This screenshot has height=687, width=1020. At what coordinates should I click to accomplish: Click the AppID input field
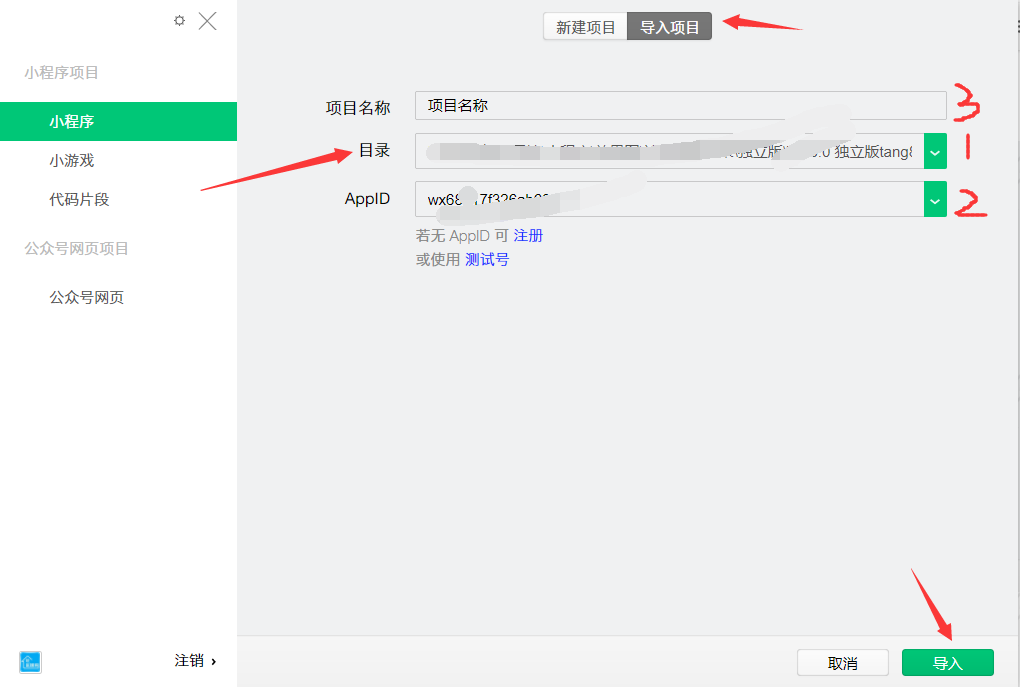pyautogui.click(x=669, y=199)
